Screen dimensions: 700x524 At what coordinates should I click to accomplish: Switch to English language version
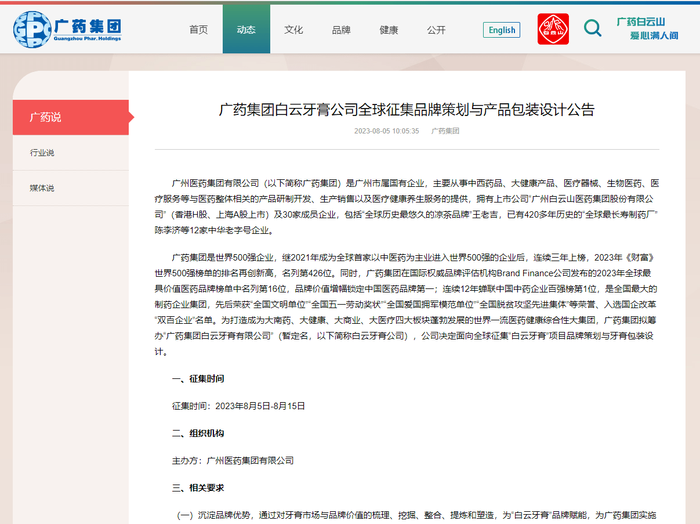tap(501, 30)
